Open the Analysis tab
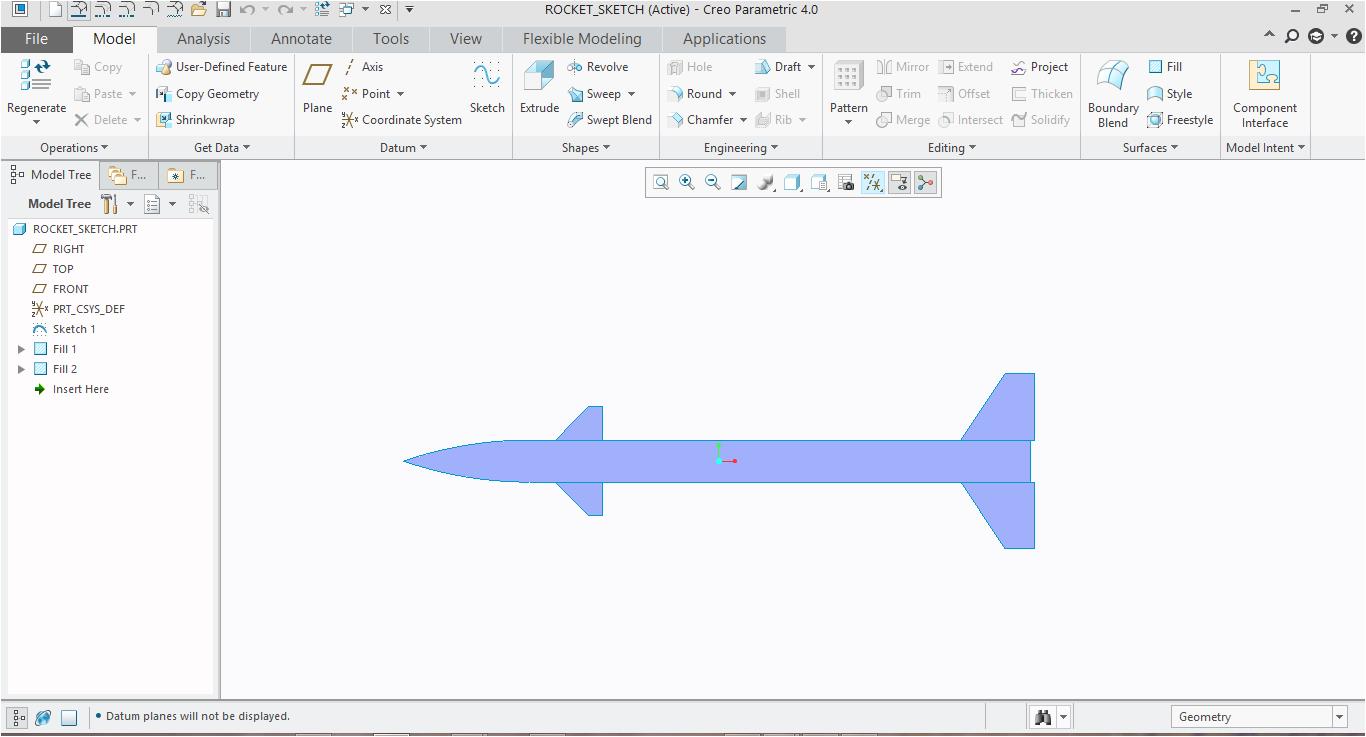1366x737 pixels. (x=203, y=38)
